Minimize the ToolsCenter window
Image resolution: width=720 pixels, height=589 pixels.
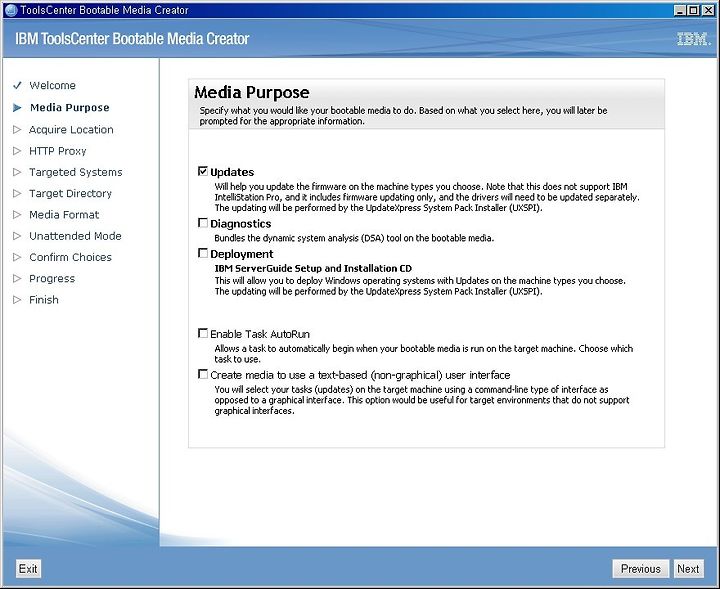680,10
